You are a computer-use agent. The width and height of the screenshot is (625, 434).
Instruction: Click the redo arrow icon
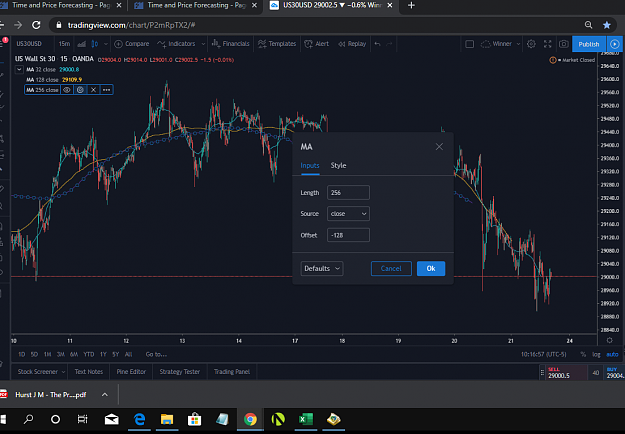click(x=389, y=44)
